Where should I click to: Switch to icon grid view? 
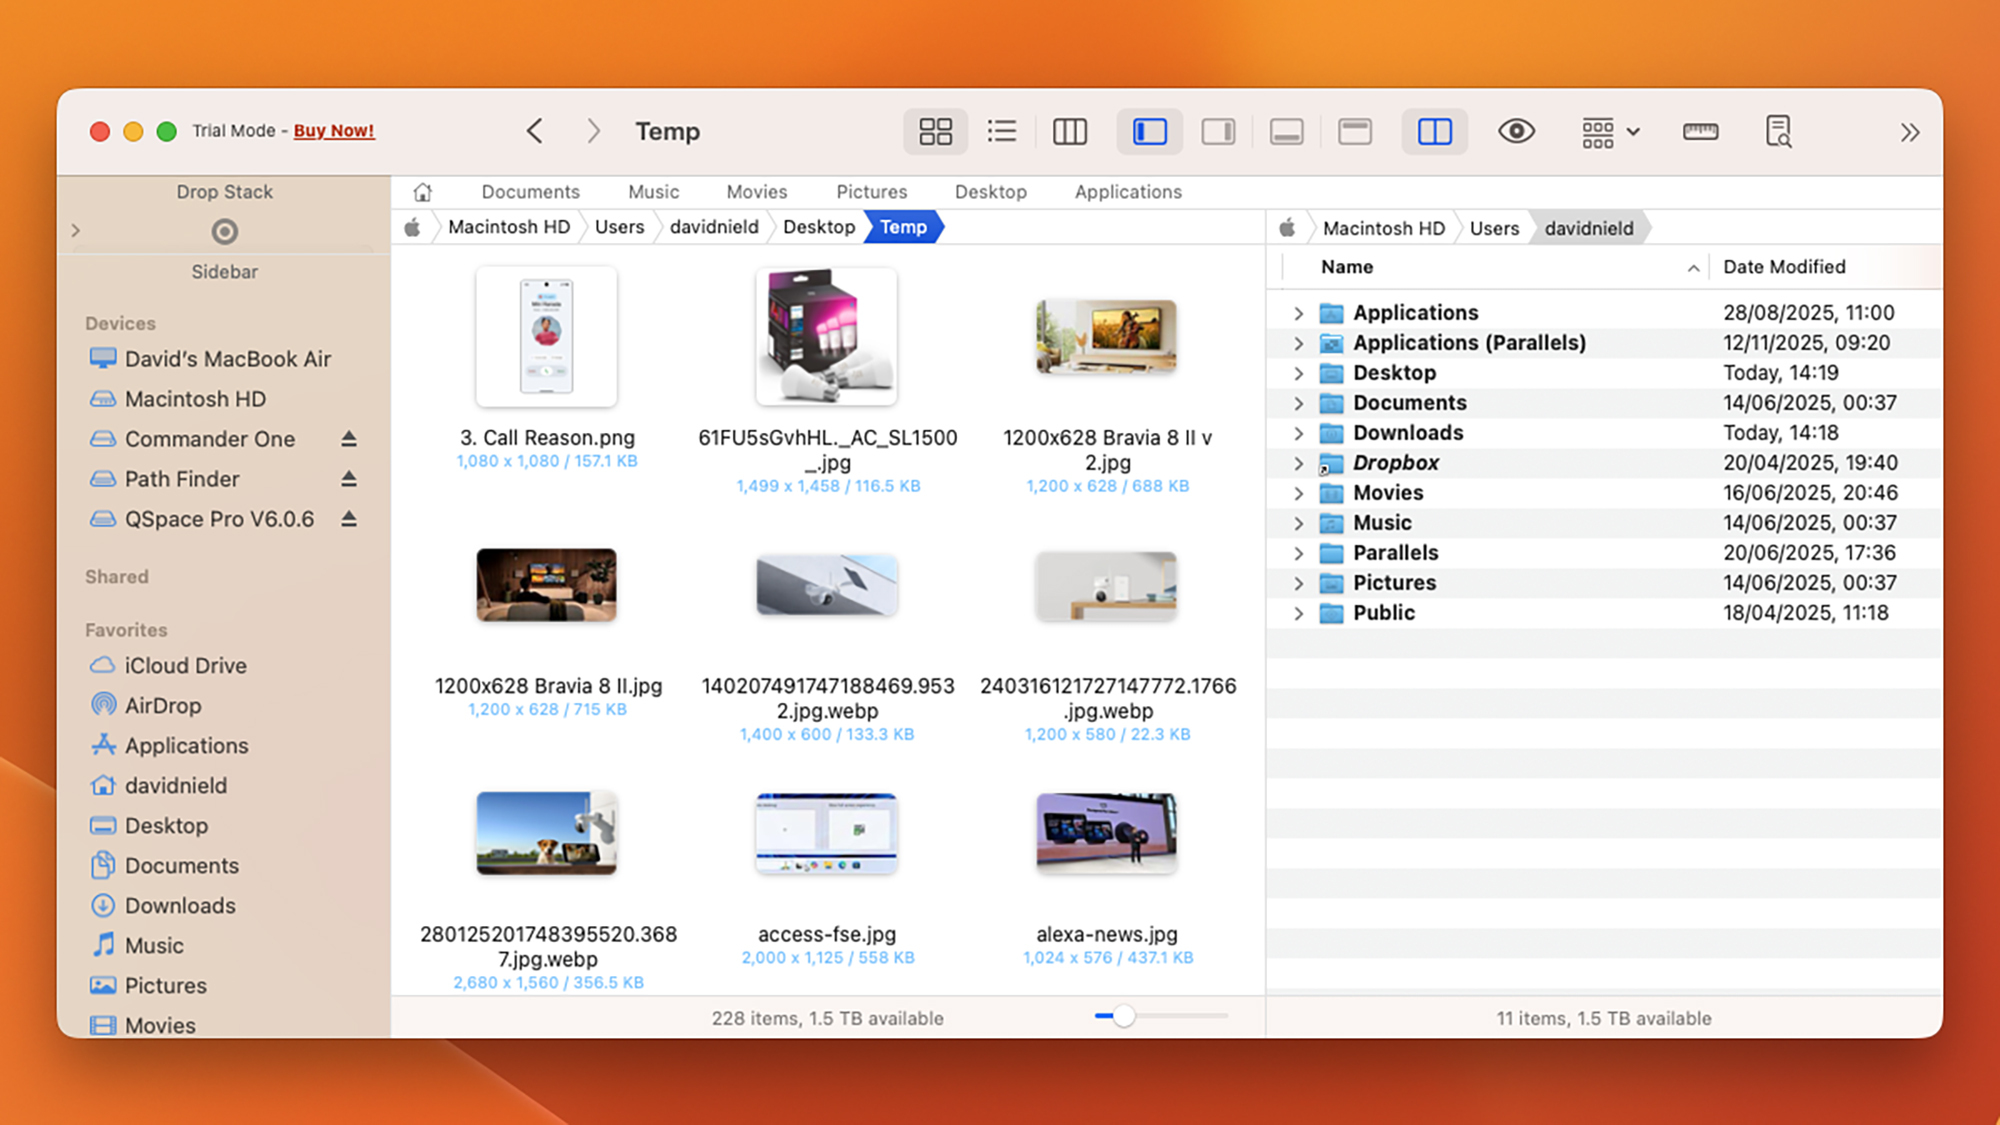[935, 131]
